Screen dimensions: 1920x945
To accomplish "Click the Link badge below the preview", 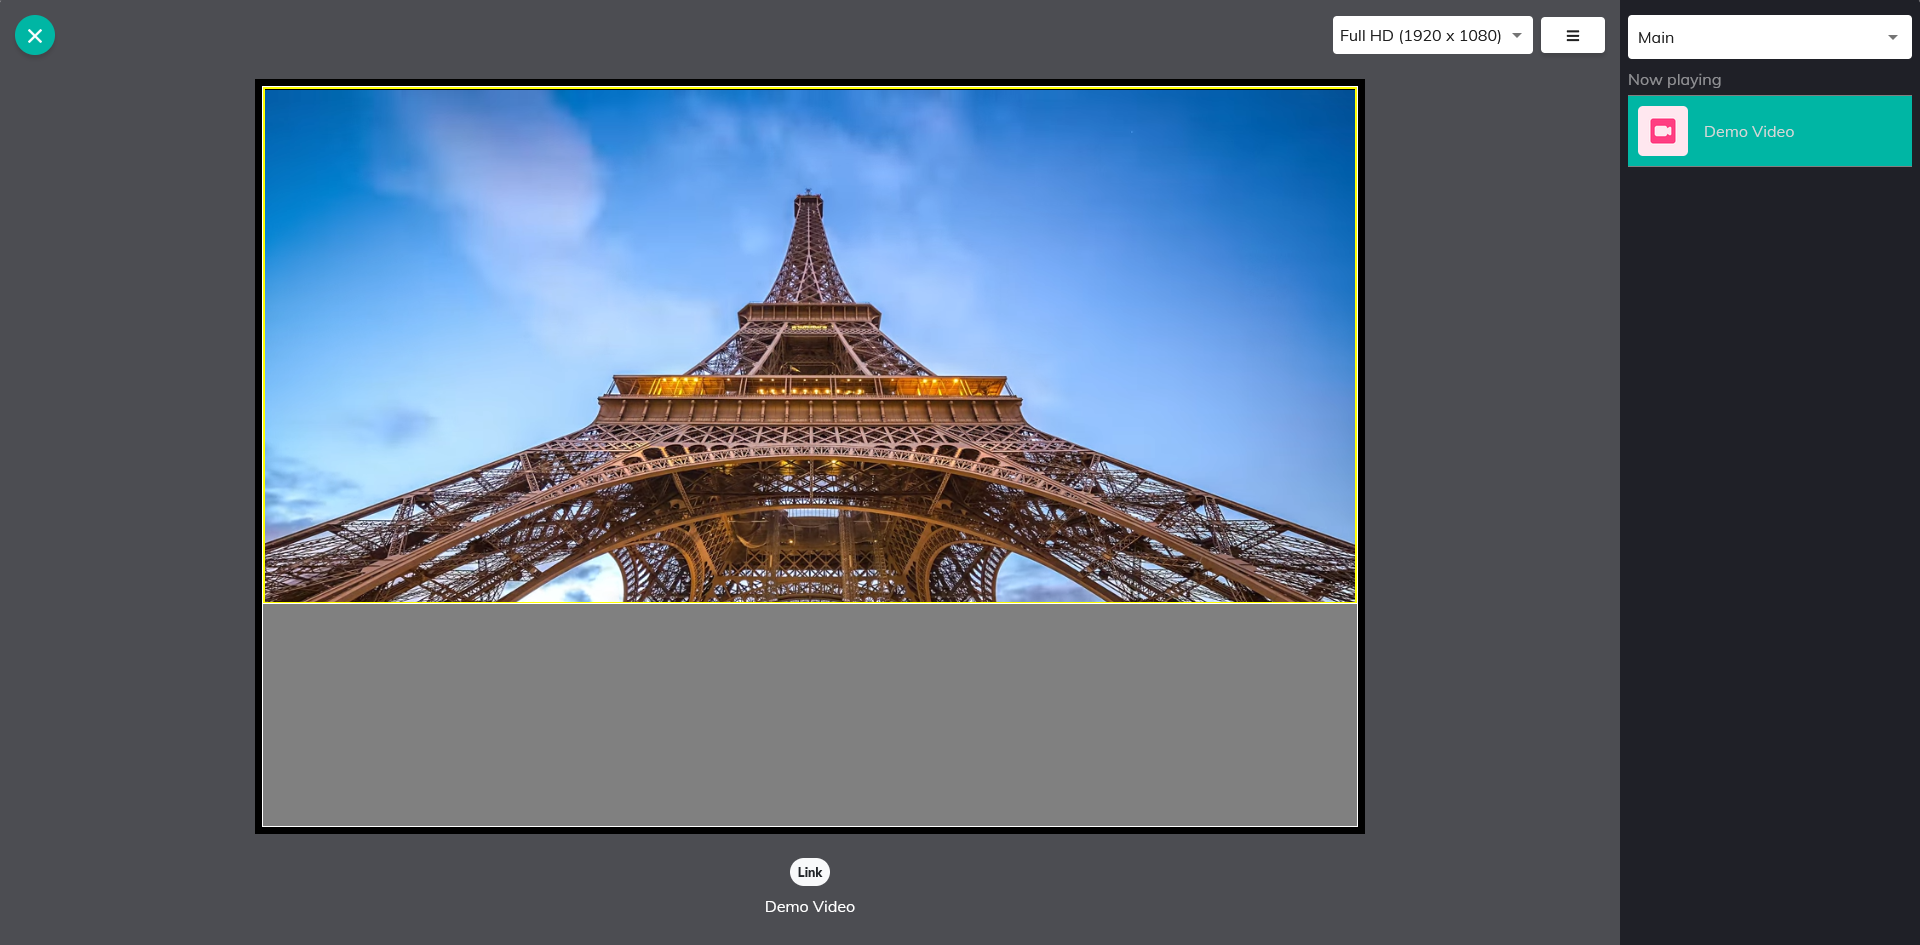I will [809, 872].
